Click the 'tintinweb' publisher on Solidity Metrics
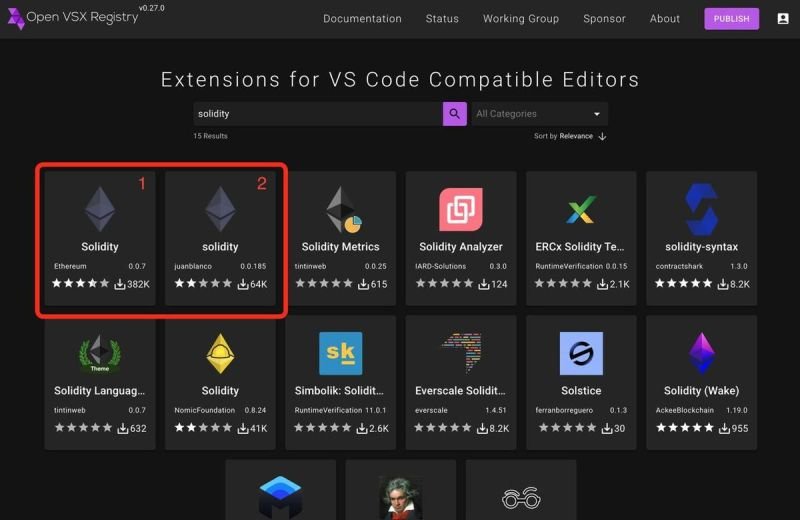800x520 pixels. tap(310, 266)
